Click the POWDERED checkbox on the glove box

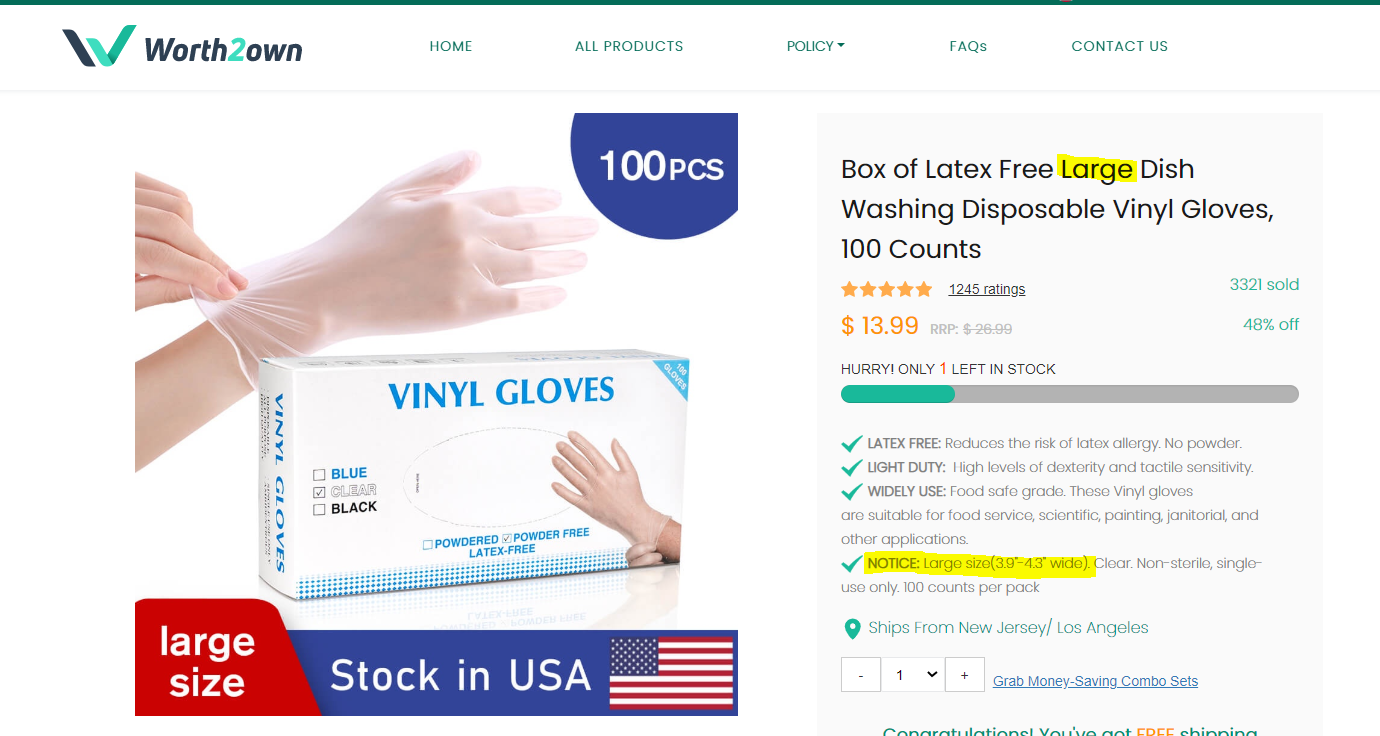(x=428, y=544)
